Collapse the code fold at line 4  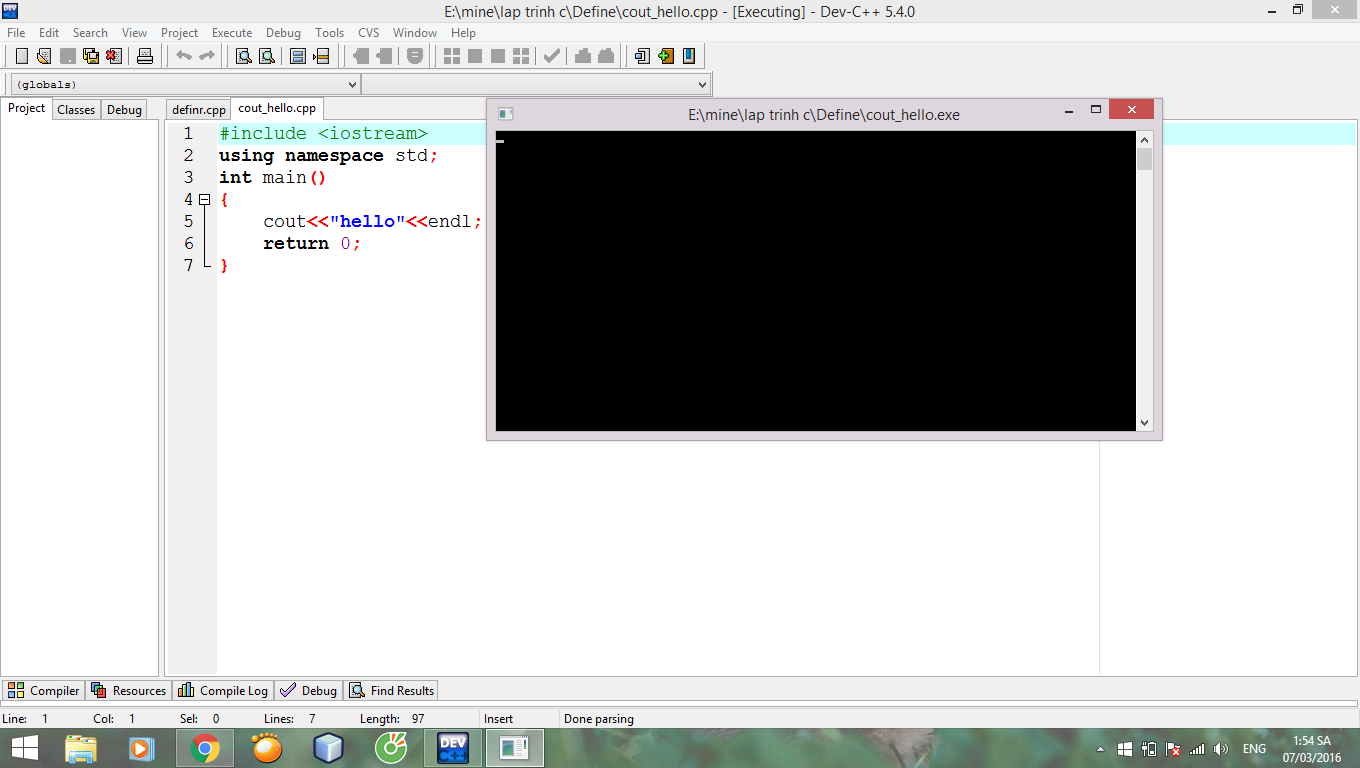pyautogui.click(x=205, y=200)
